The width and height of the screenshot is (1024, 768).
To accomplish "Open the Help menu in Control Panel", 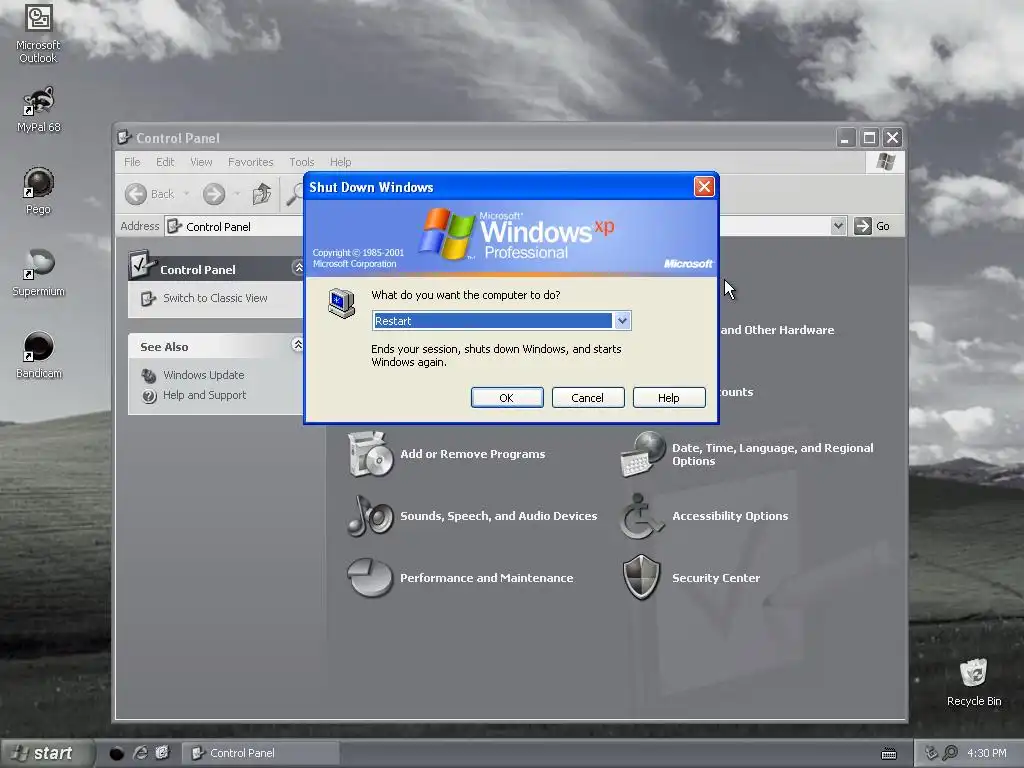I will coord(340,162).
